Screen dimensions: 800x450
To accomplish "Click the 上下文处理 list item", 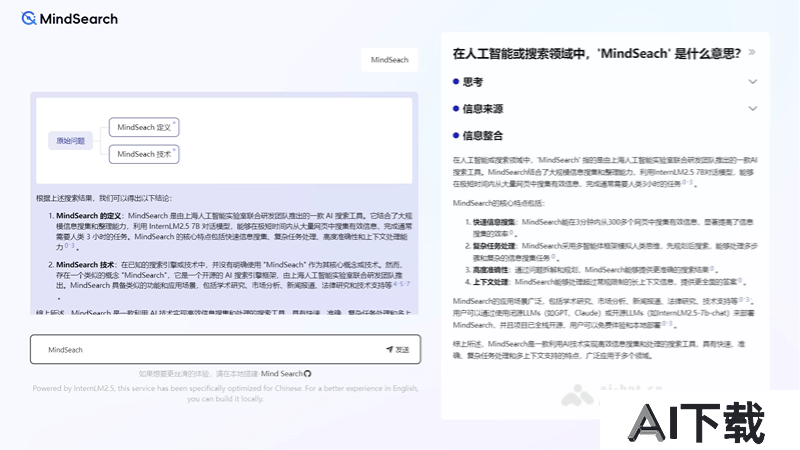I will pyautogui.click(x=606, y=282).
